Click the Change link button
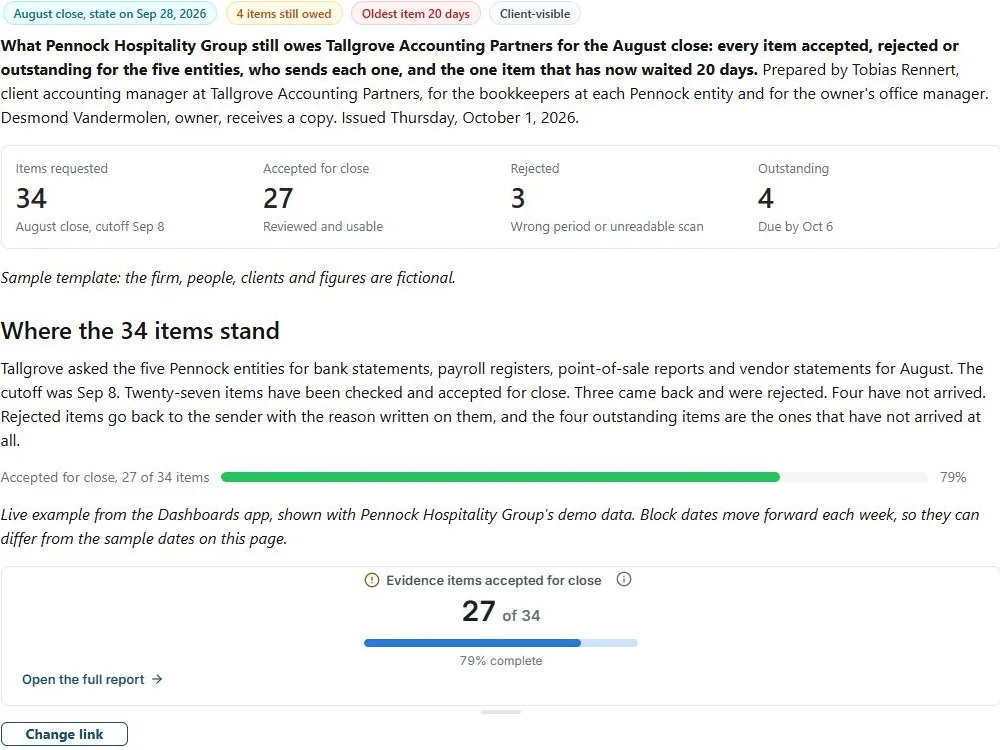 tap(64, 734)
